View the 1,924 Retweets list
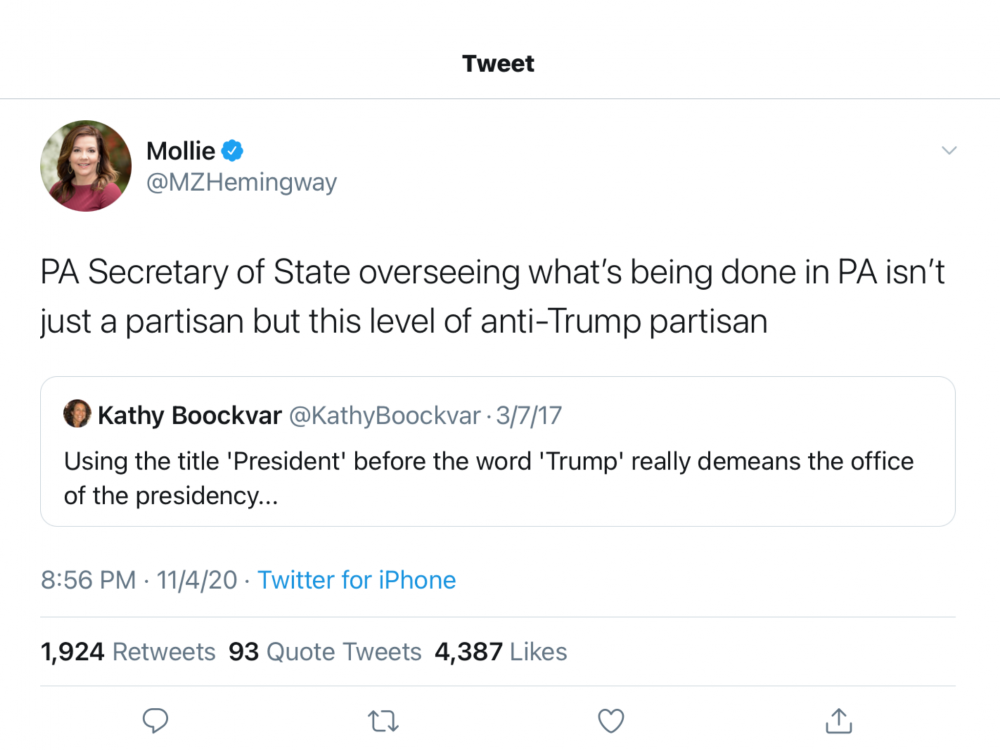 click(x=128, y=652)
